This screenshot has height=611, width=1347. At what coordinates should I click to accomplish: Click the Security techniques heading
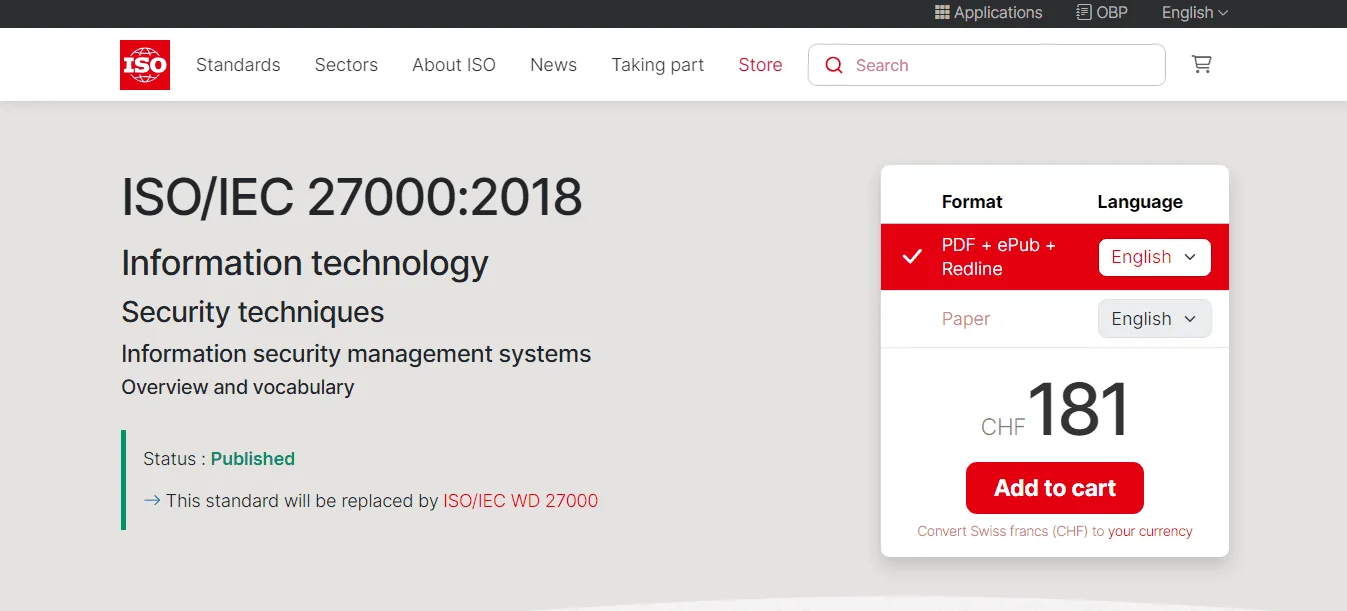(253, 312)
